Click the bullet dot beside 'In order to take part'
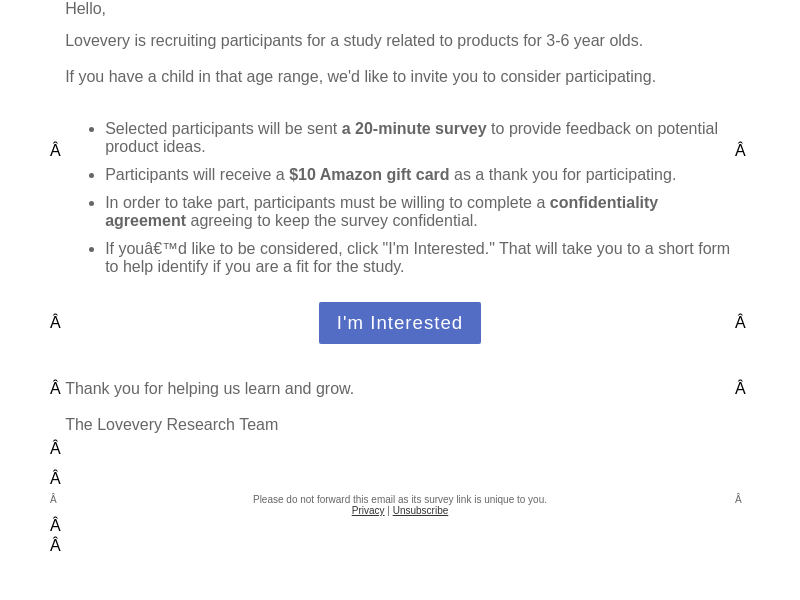Screen dimensions: 800x600 (x=92, y=204)
